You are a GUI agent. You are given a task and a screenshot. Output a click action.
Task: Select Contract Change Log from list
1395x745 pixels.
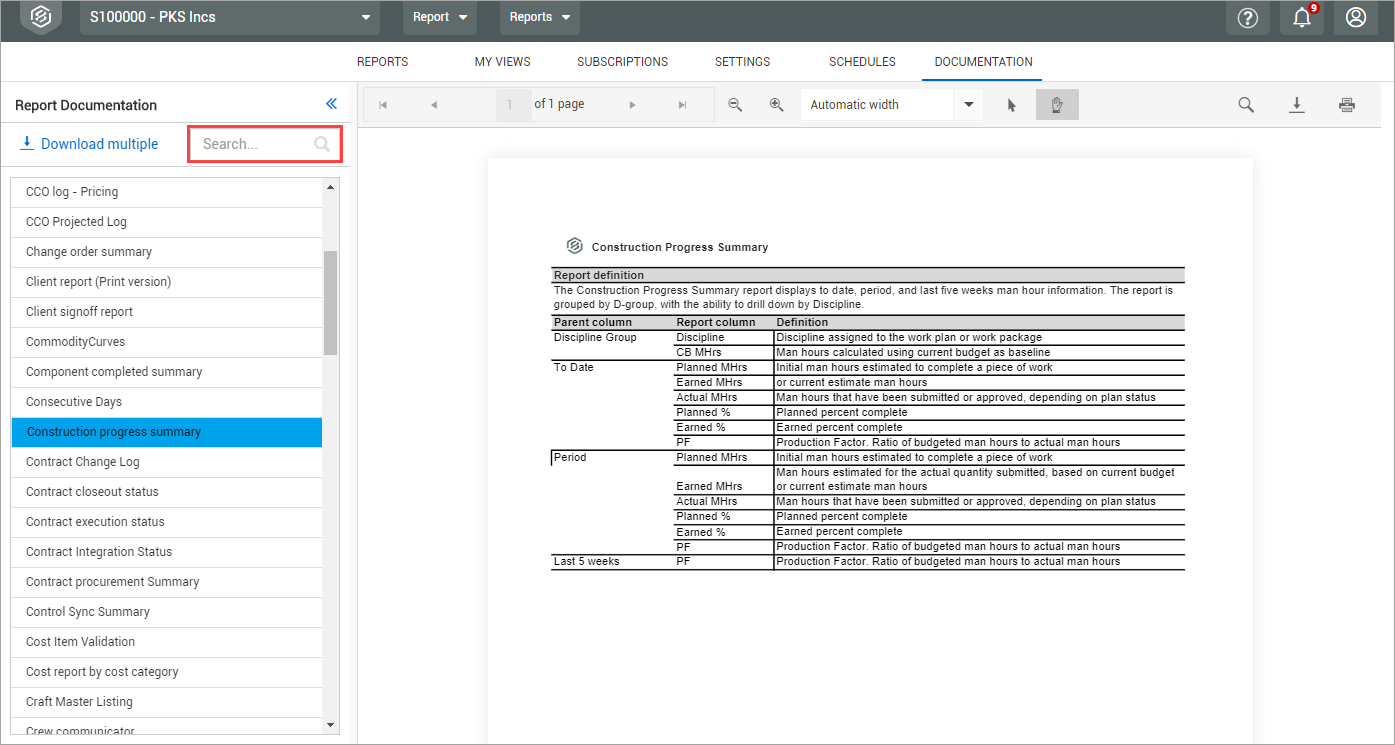click(x=83, y=462)
